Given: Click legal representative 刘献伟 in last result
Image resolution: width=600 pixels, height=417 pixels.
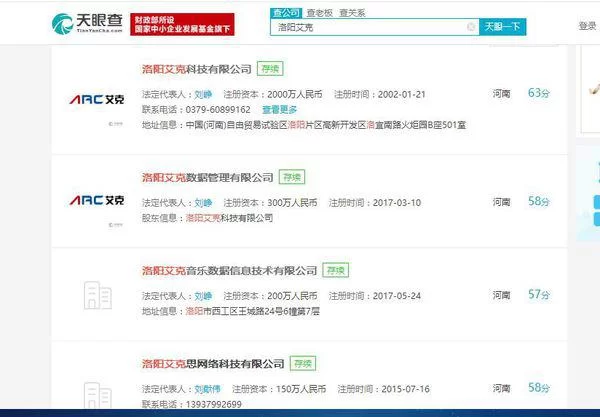Looking at the screenshot, I should point(208,387).
